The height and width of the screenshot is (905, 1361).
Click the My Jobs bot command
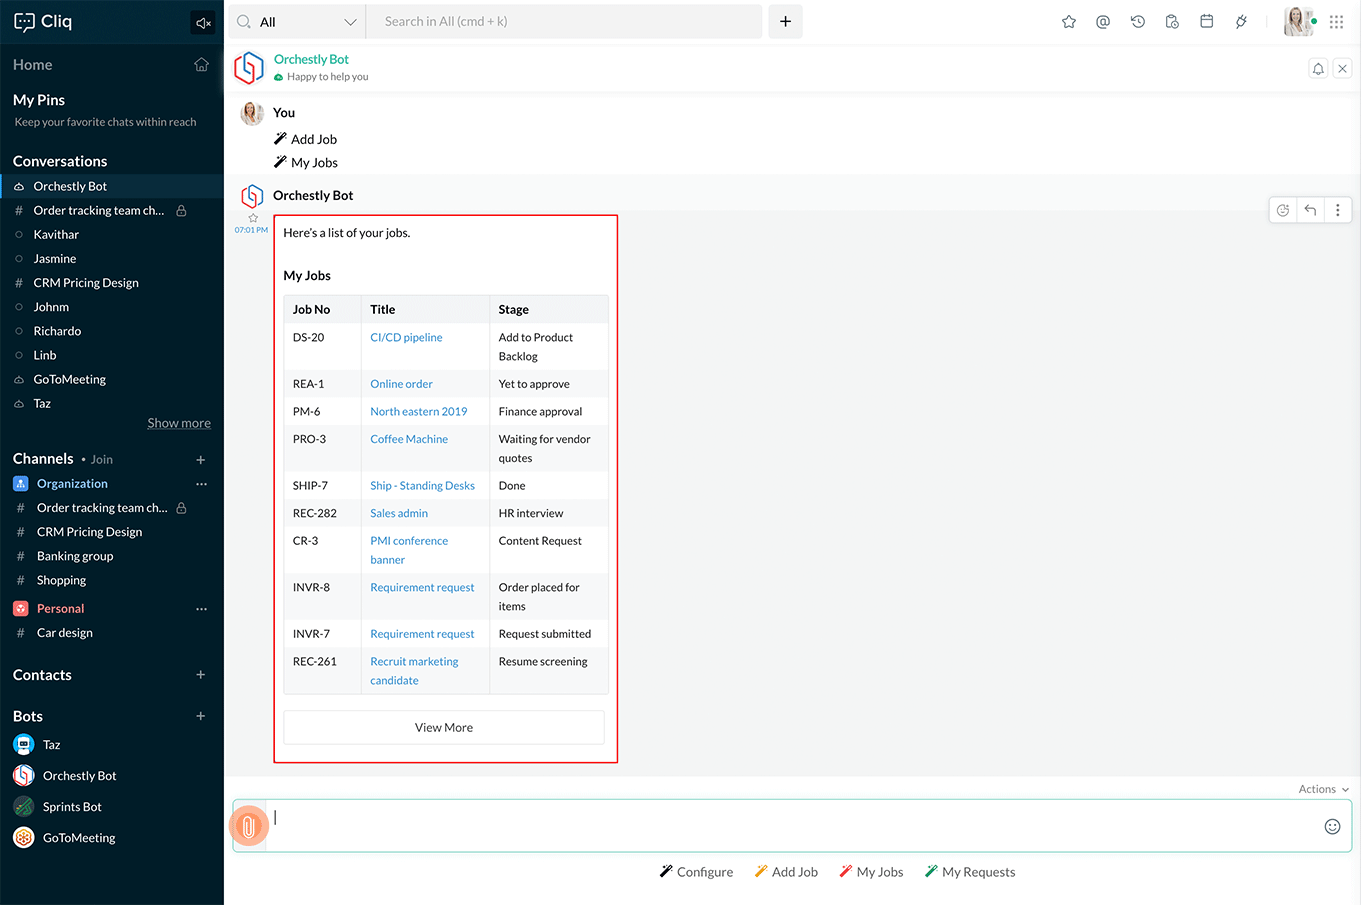tap(871, 872)
